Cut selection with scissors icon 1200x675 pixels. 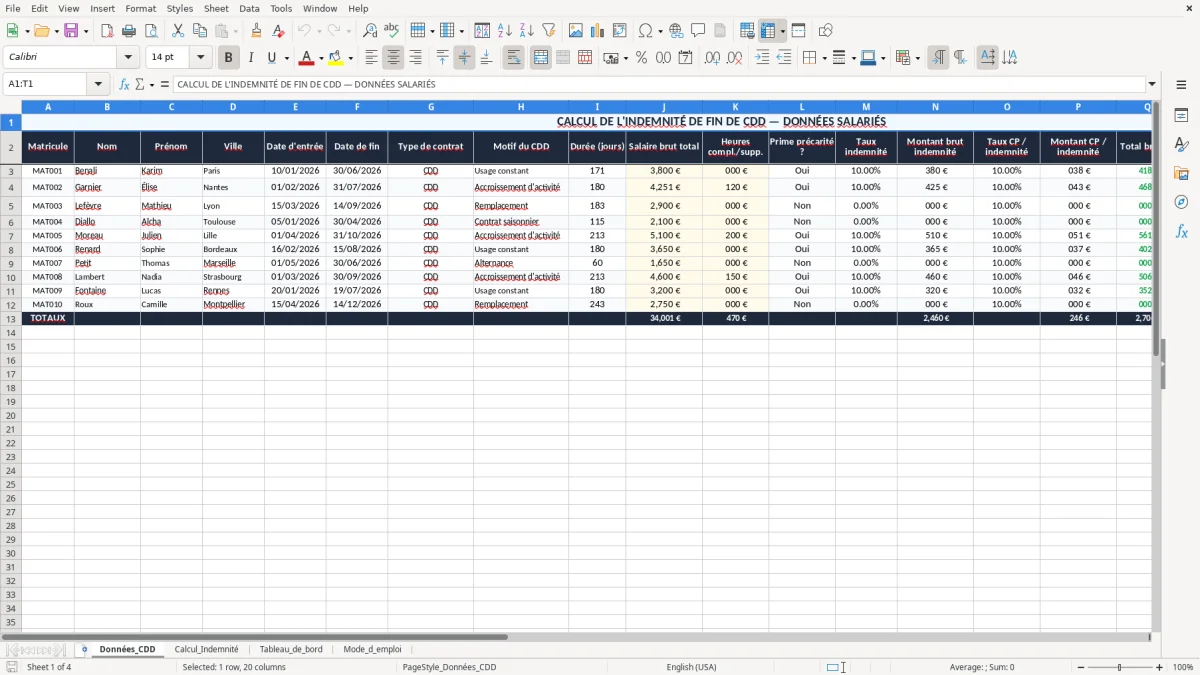tap(178, 31)
